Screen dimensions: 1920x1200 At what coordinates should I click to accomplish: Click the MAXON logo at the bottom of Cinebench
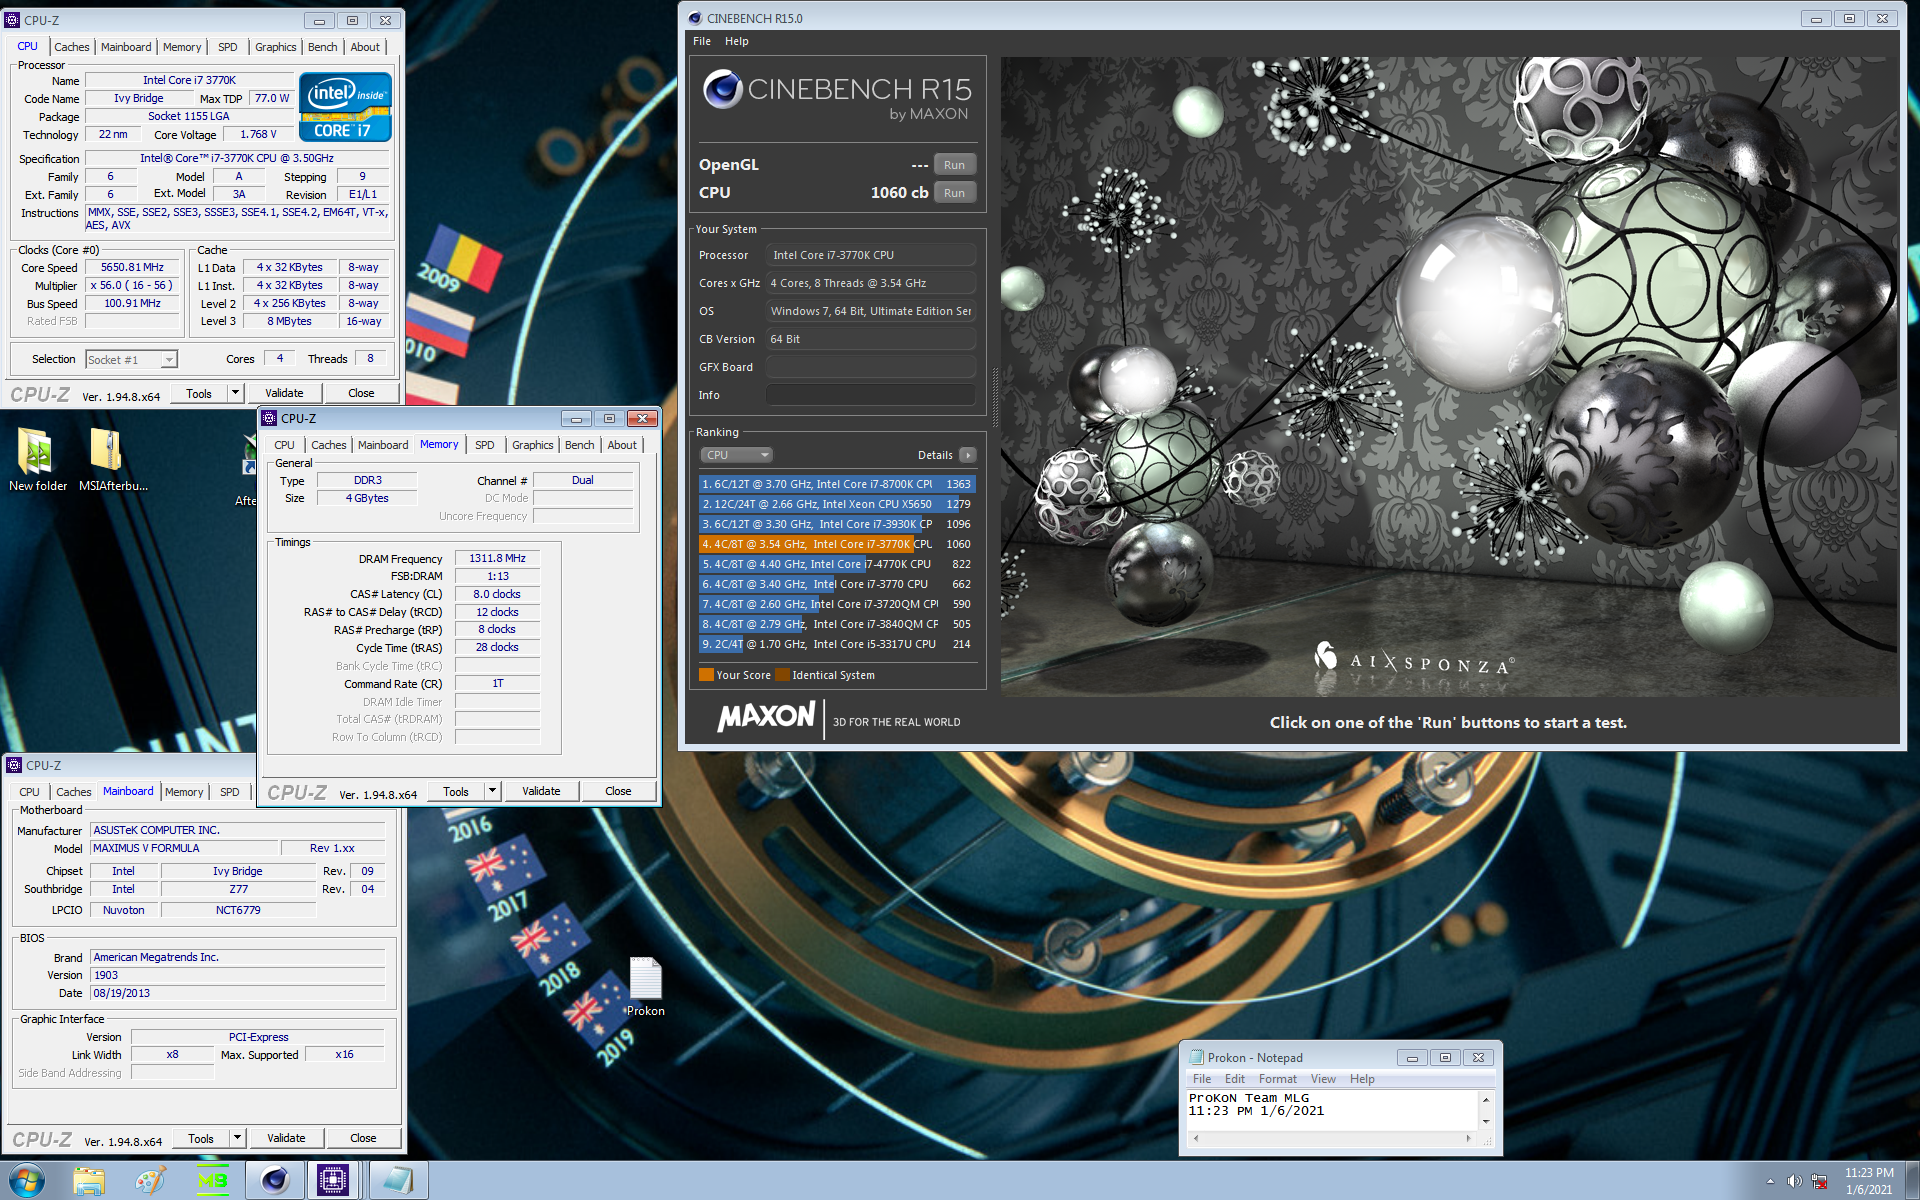click(x=767, y=717)
